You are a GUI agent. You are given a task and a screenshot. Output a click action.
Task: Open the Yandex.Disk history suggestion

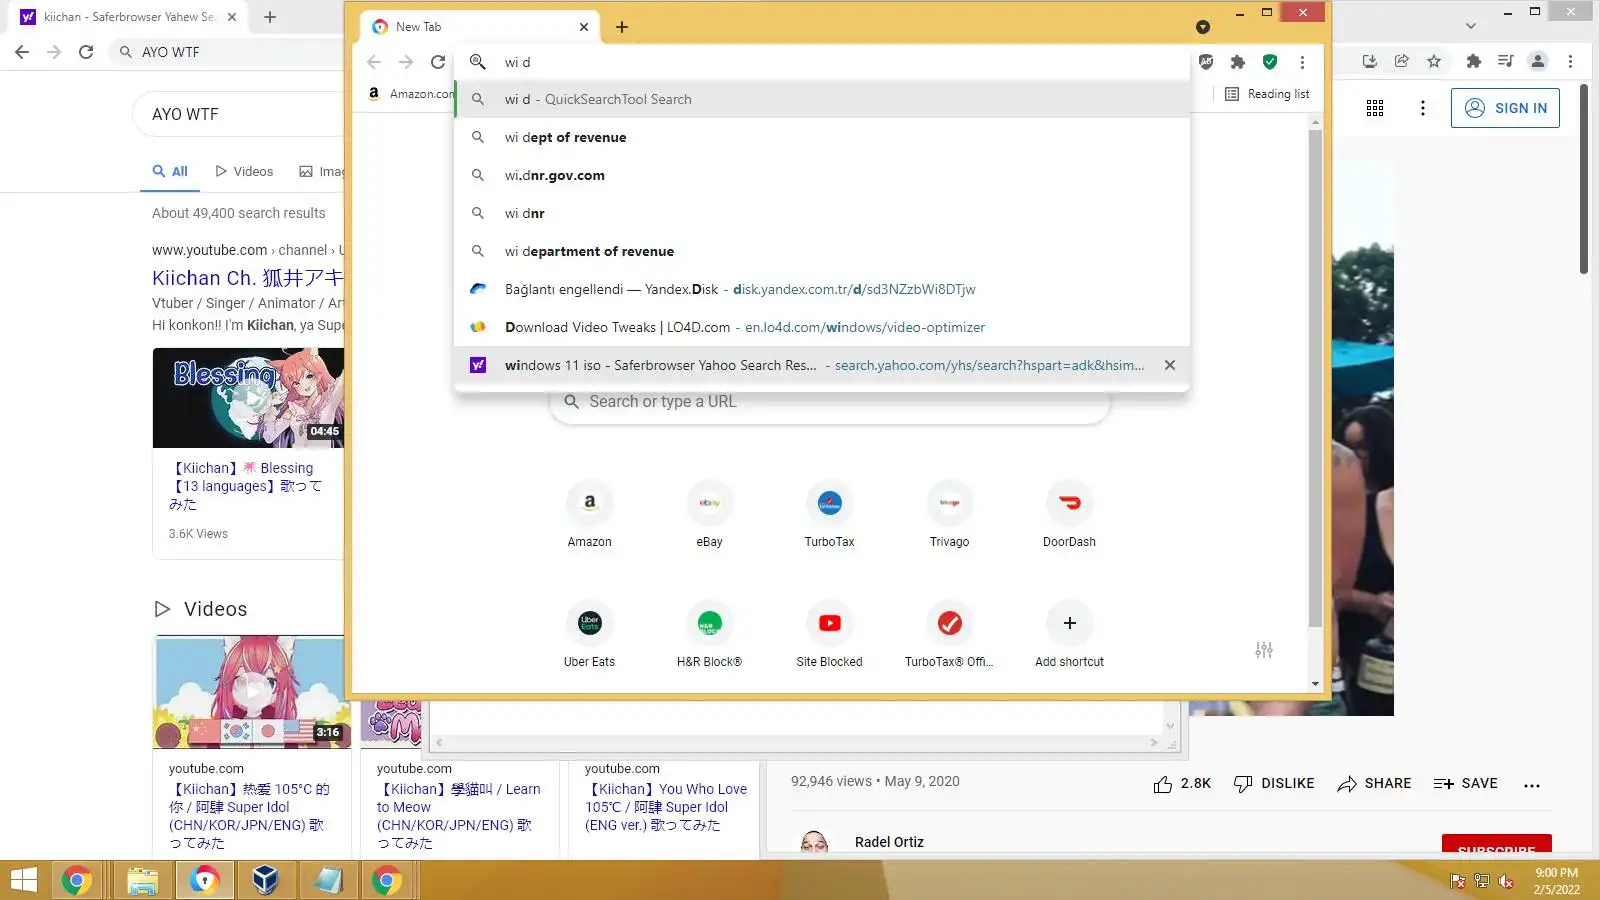pyautogui.click(x=822, y=289)
